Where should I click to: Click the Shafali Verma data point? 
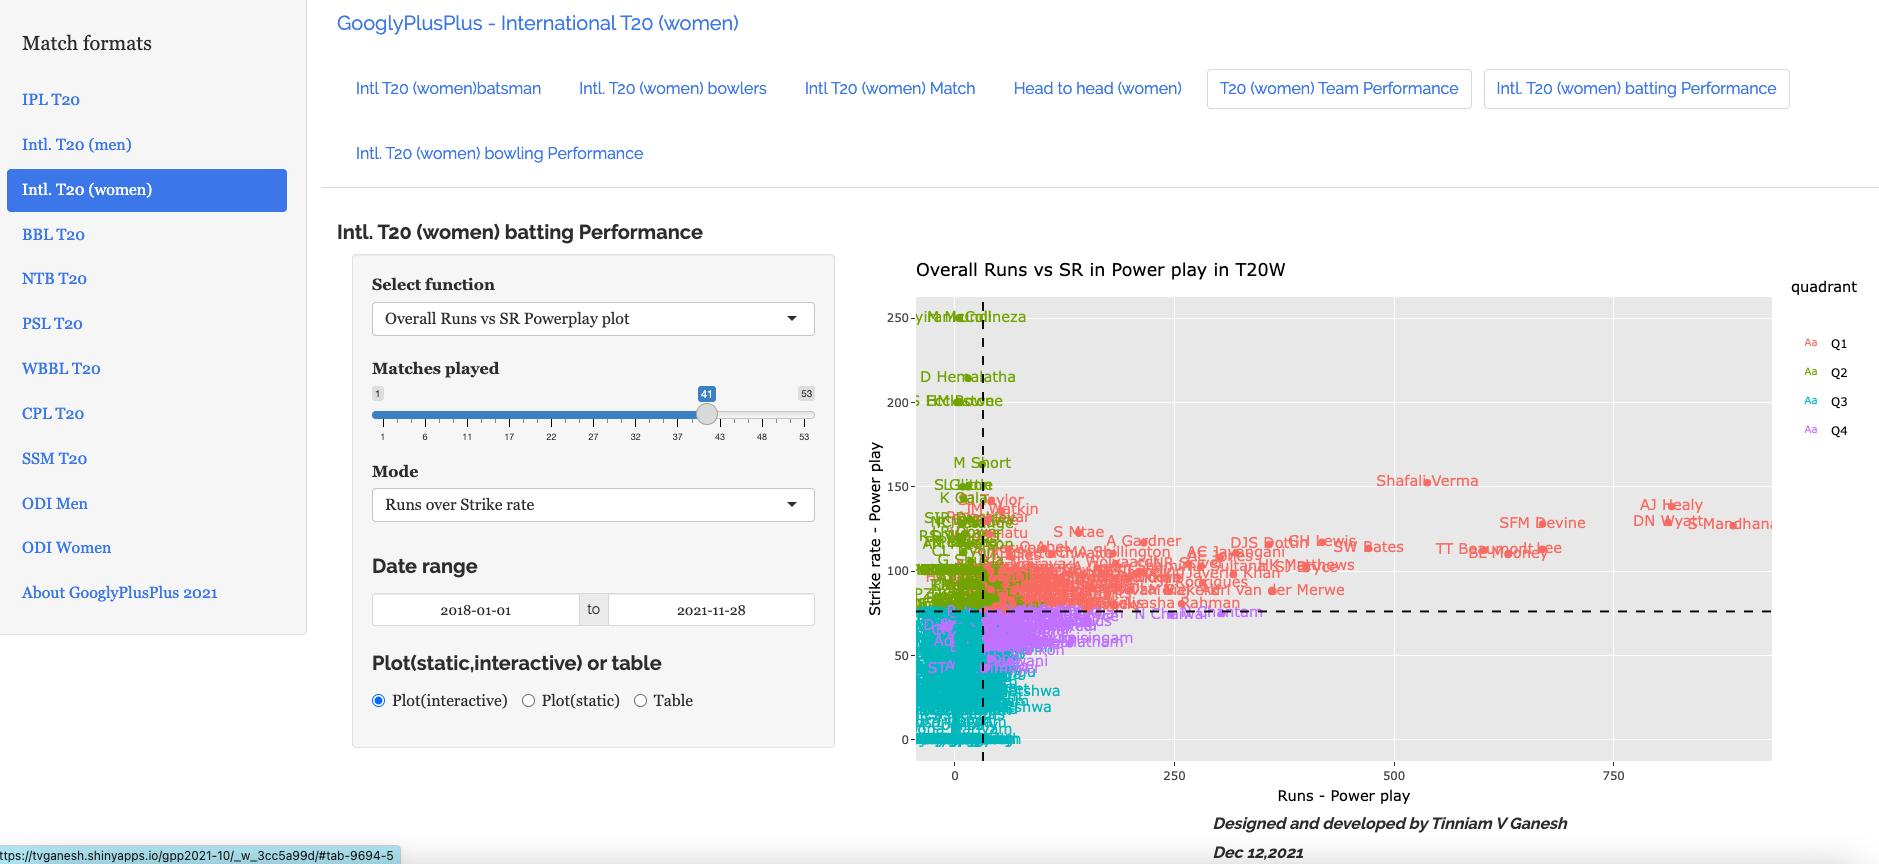[1427, 482]
